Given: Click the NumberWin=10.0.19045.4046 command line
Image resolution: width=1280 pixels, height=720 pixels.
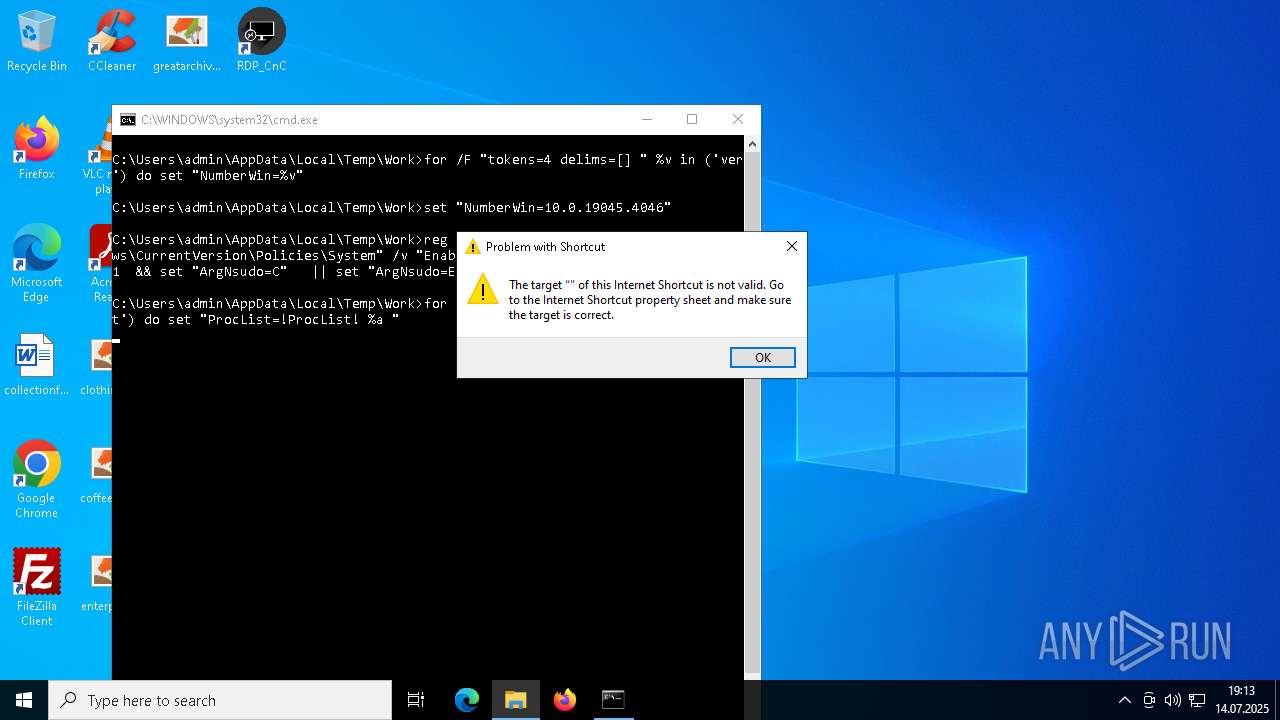Looking at the screenshot, I should click(392, 208).
